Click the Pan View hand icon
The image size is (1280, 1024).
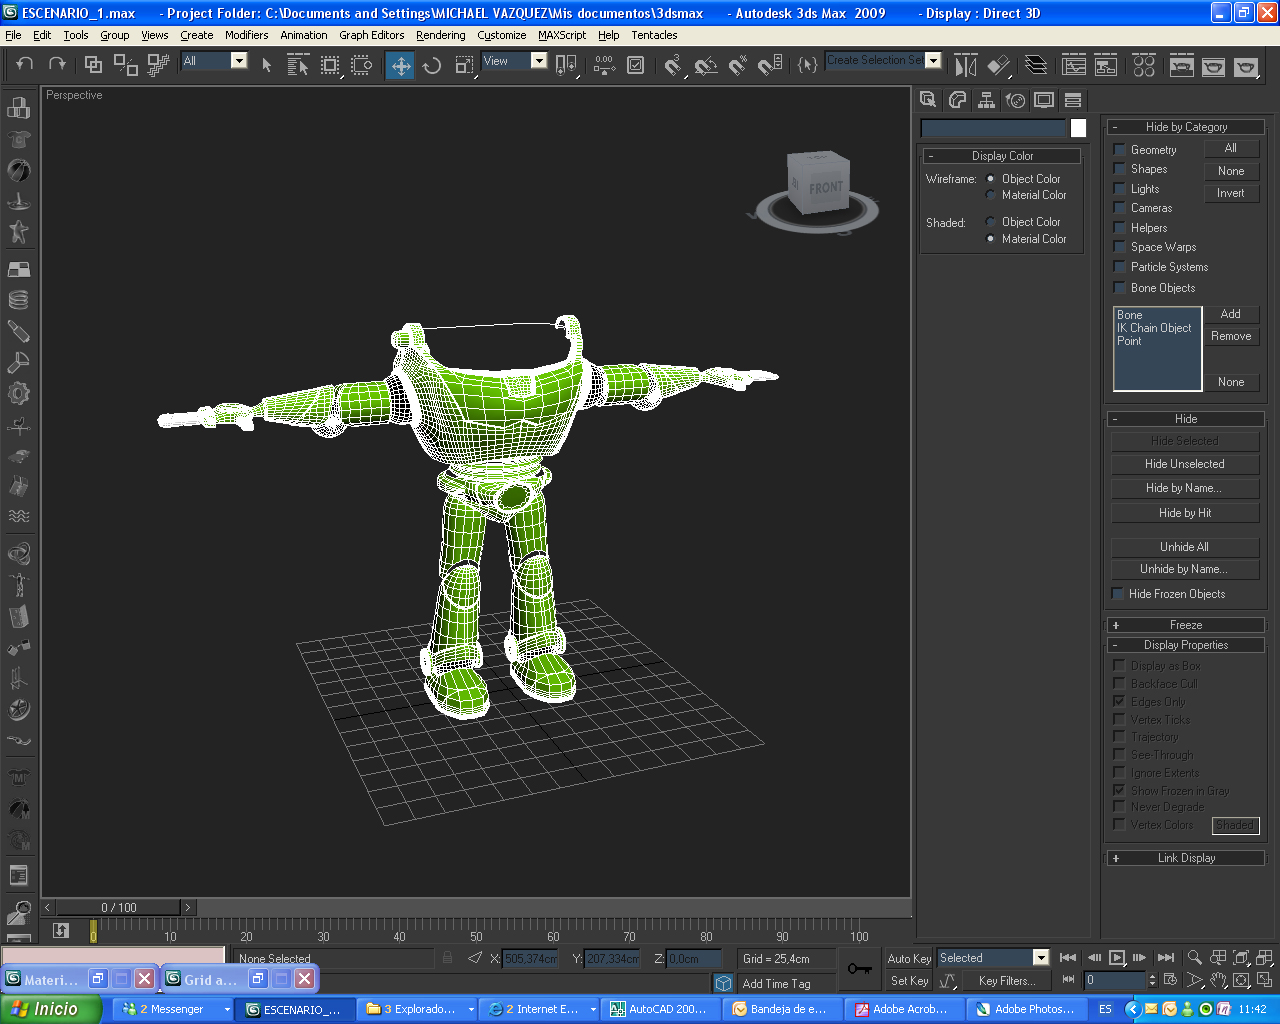1218,981
